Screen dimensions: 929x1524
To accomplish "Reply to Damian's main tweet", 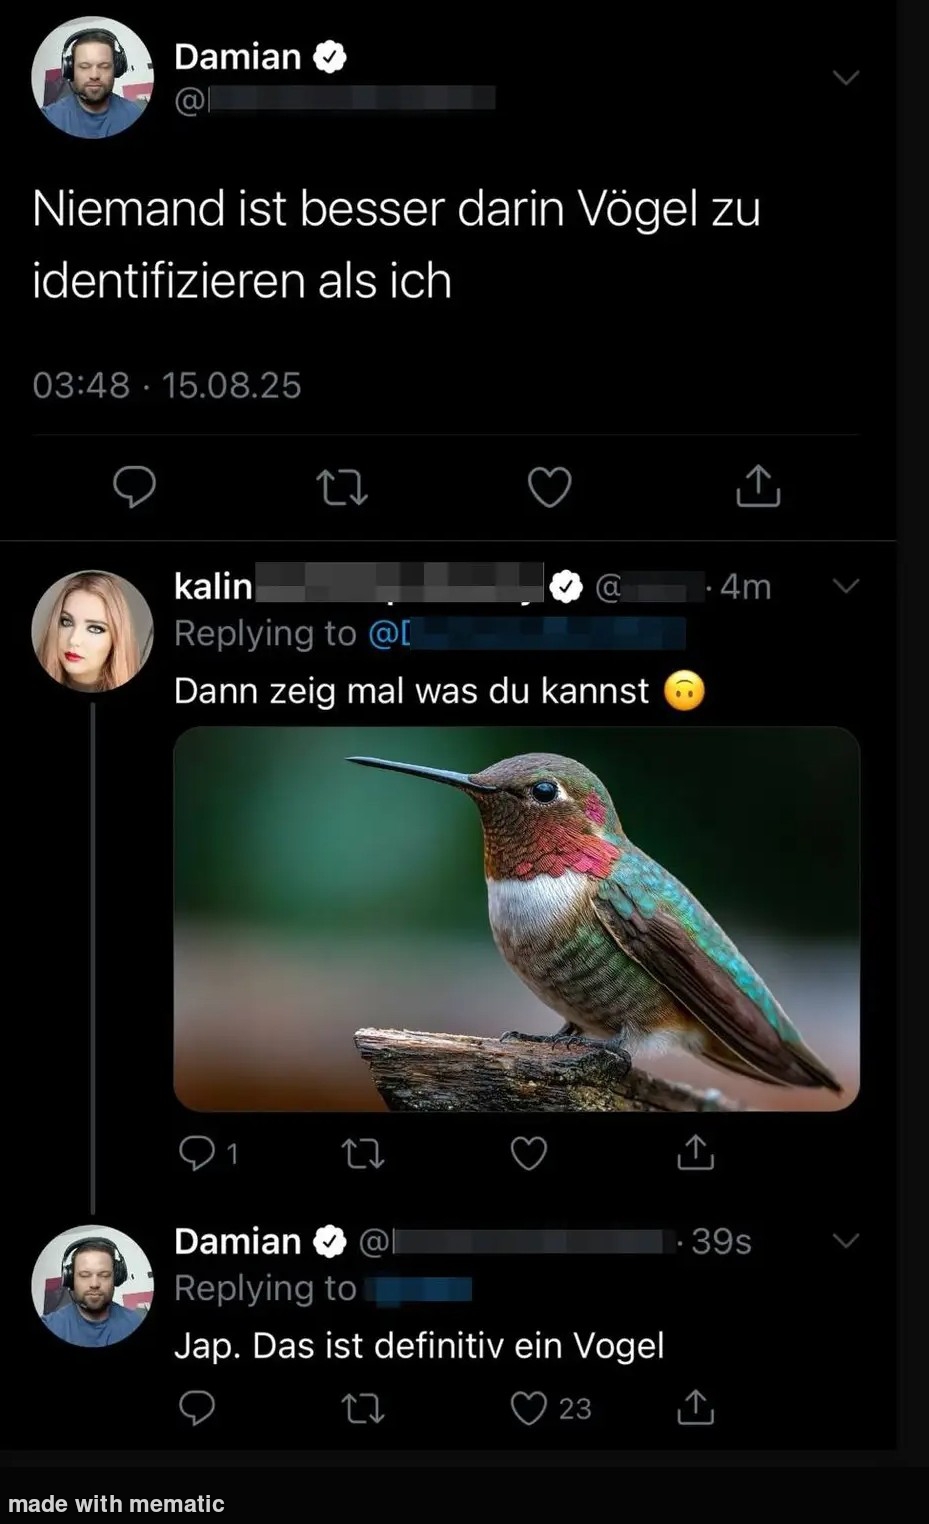I will [x=134, y=487].
